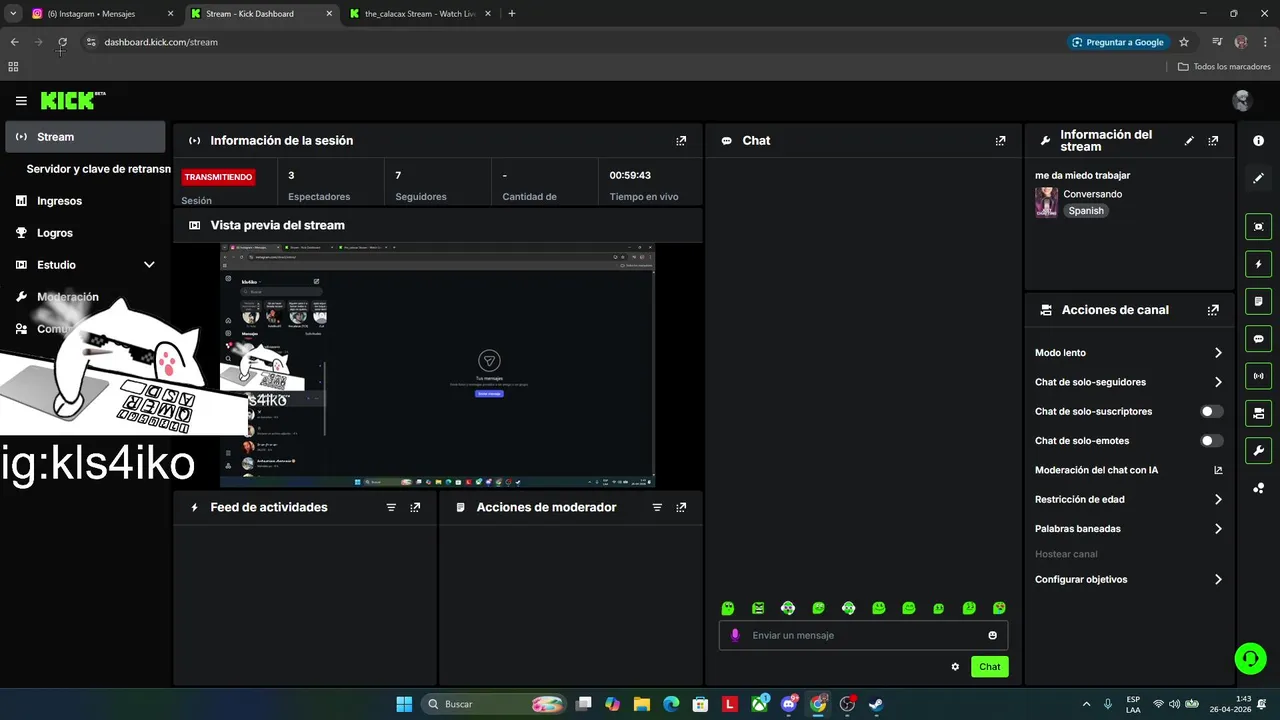This screenshot has width=1280, height=720.
Task: Click the info icon in right rail
Action: click(x=1258, y=141)
